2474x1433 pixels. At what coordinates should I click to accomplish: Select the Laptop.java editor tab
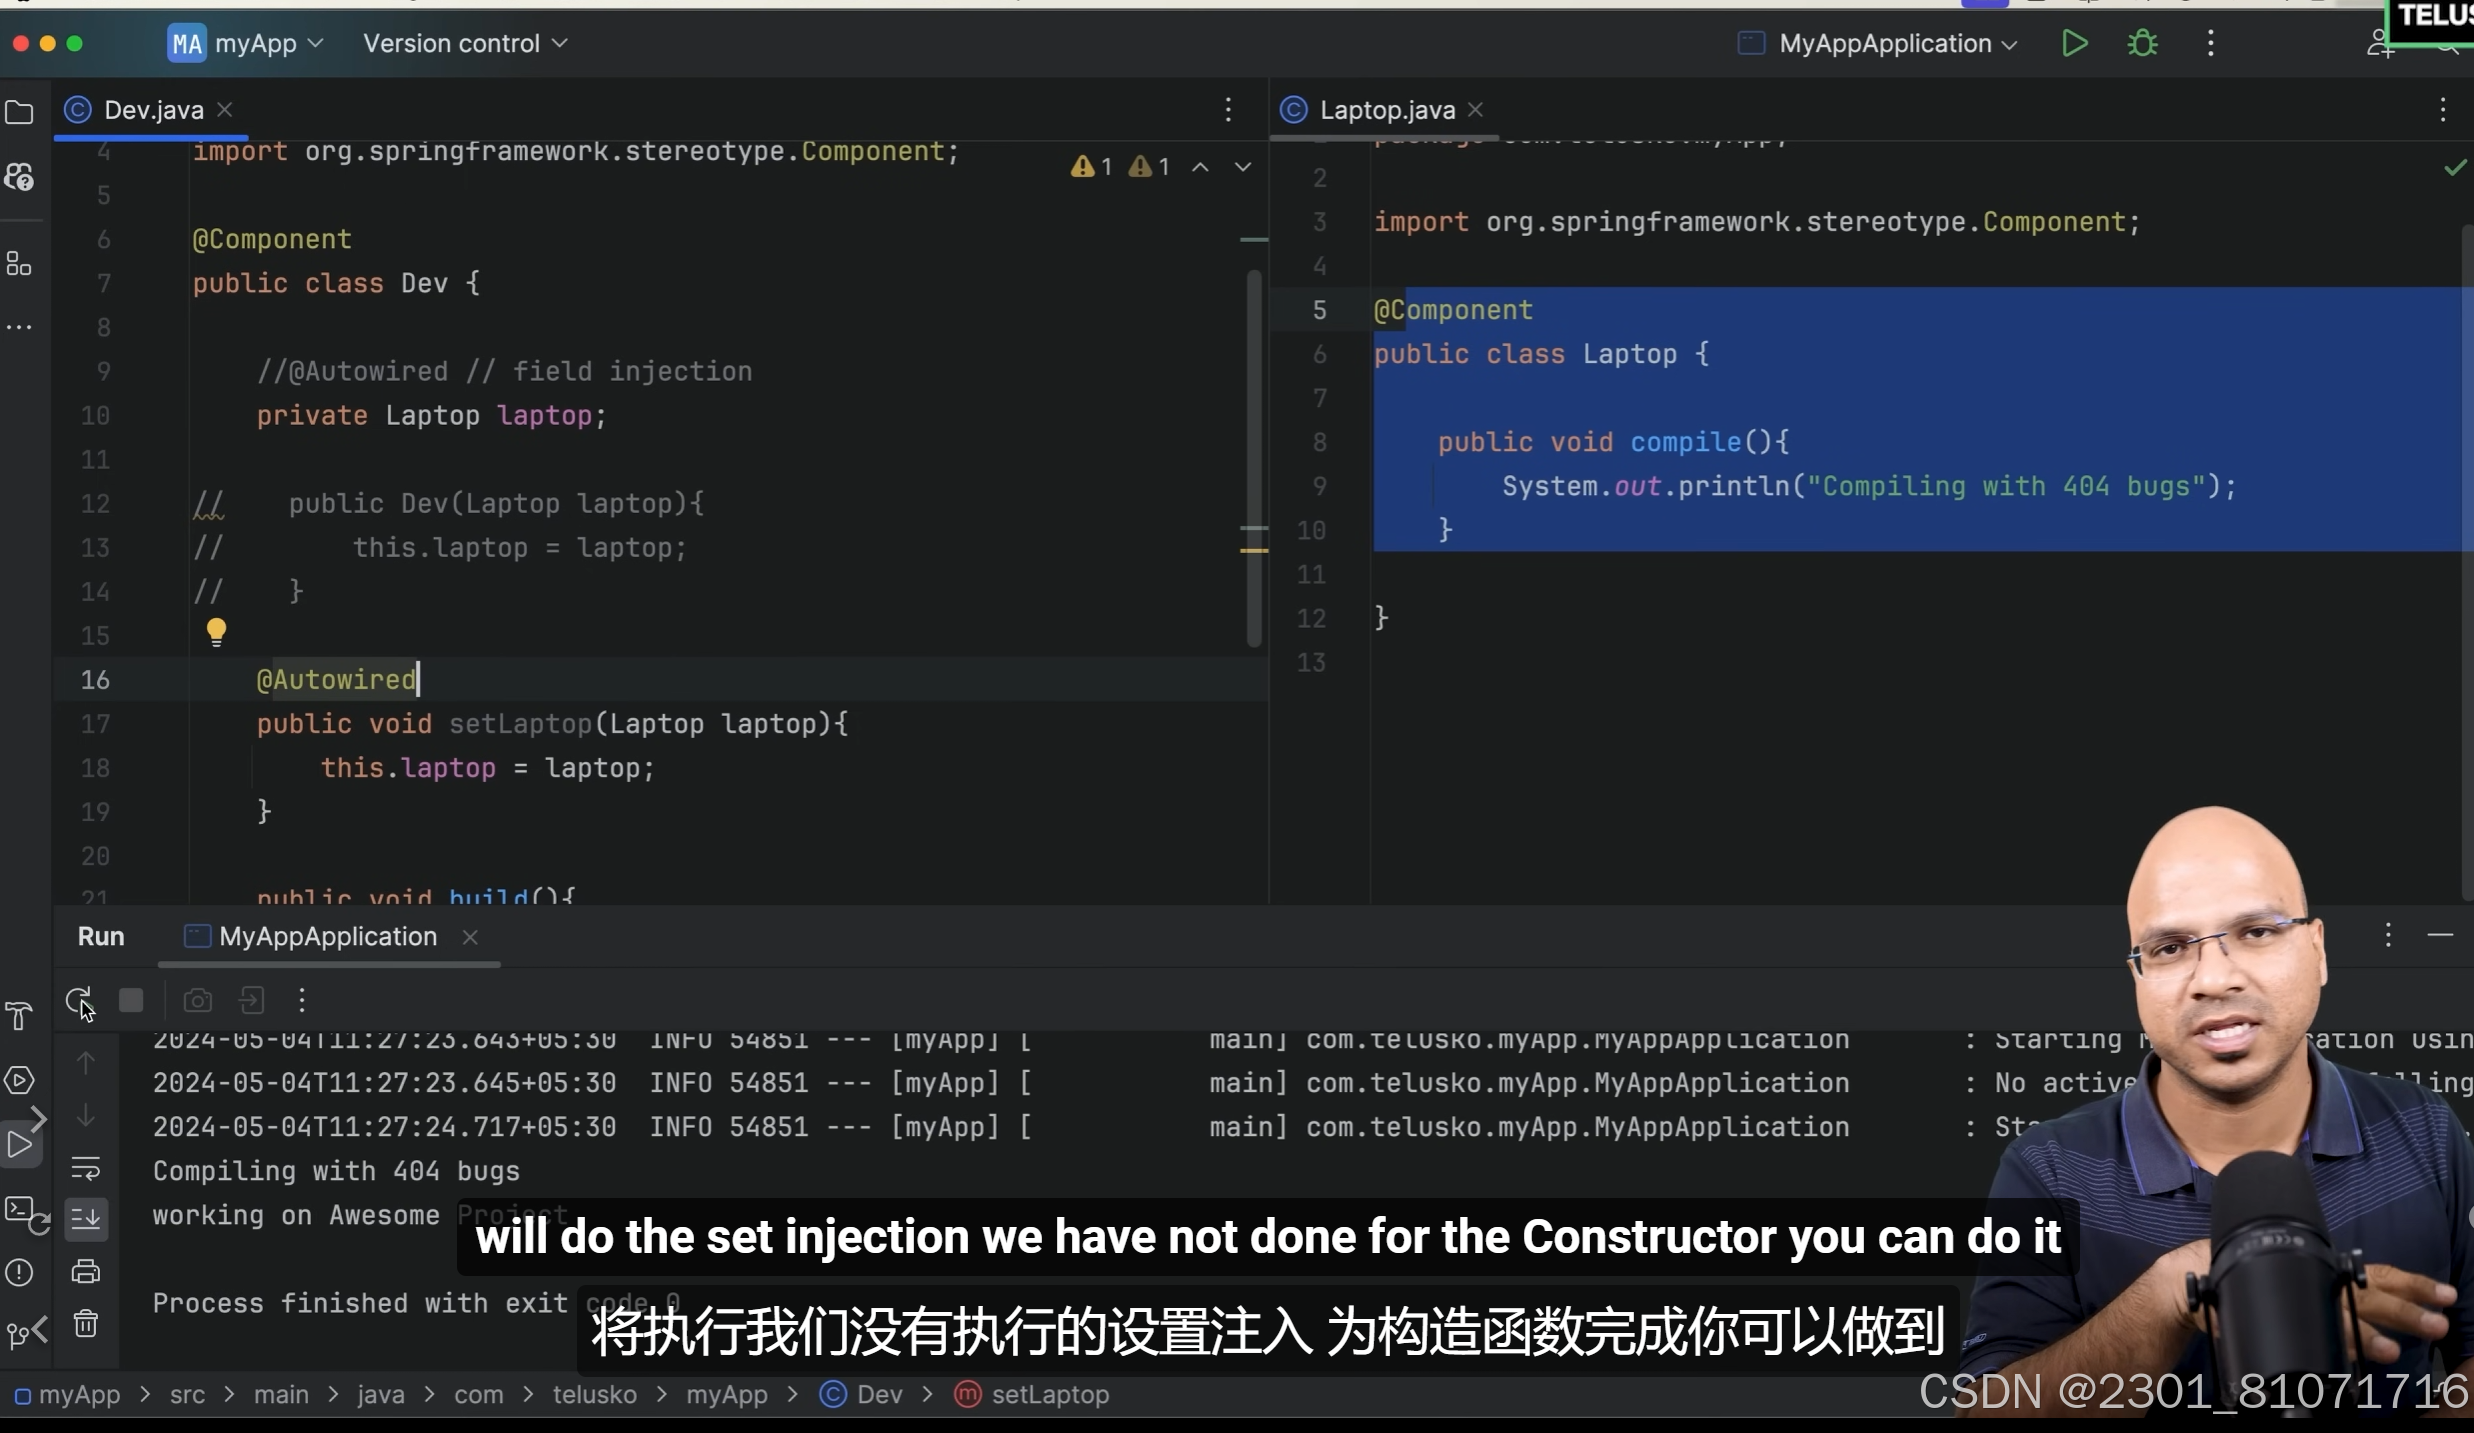click(x=1386, y=110)
